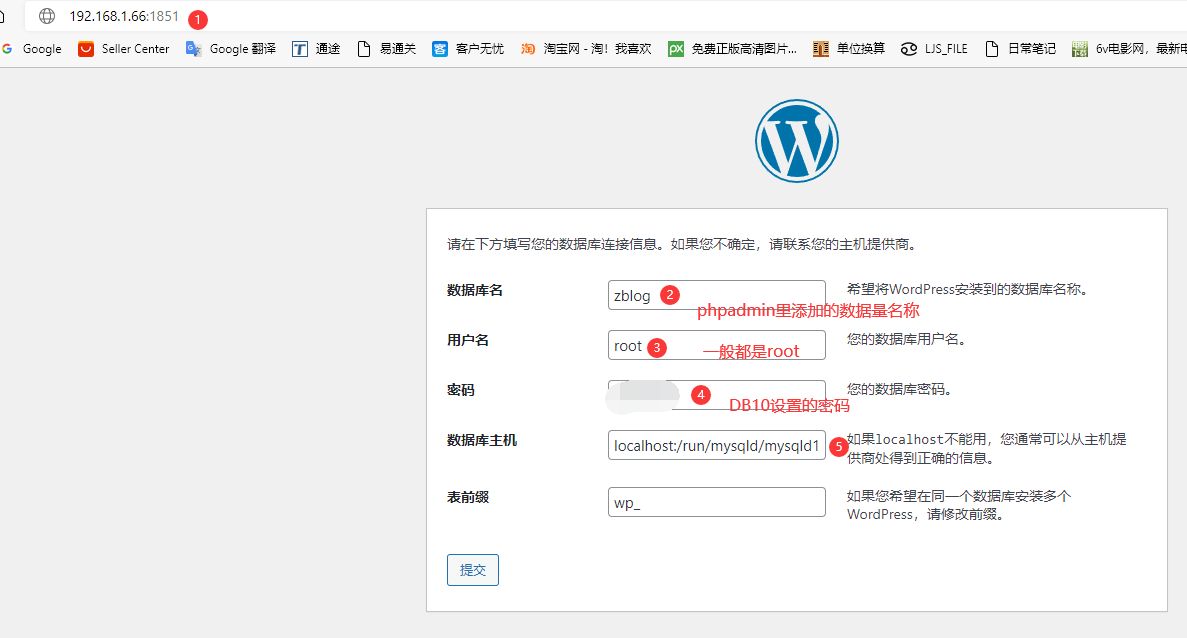The height and width of the screenshot is (638, 1187).
Task: Focus the 密码 input field
Action: point(716,395)
